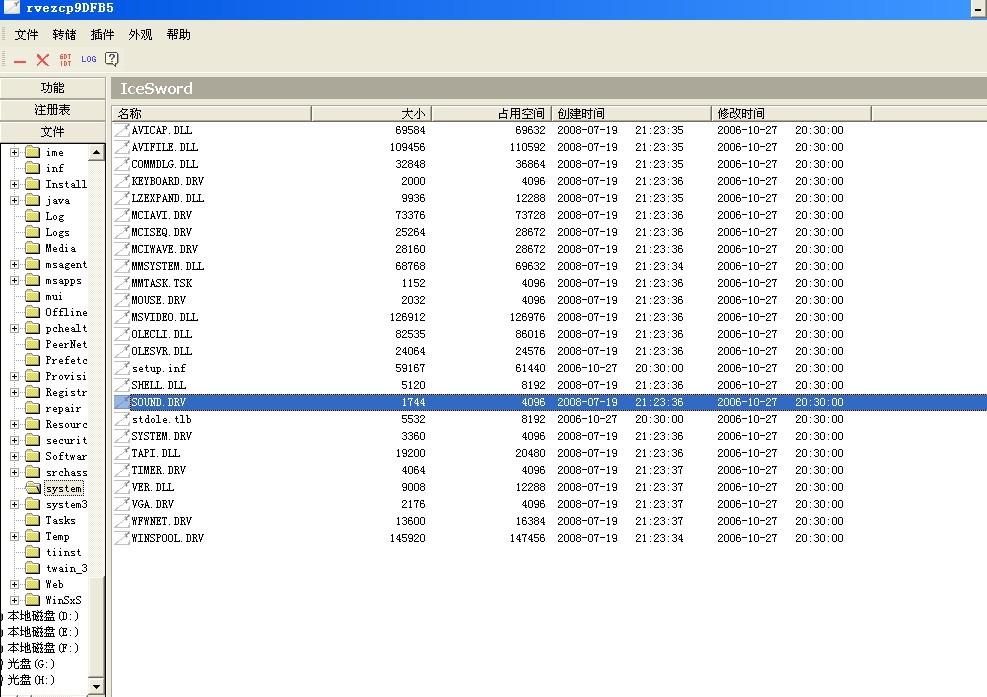Image resolution: width=987 pixels, height=697 pixels.
Task: Click the mui folder icon
Action: 33,296
